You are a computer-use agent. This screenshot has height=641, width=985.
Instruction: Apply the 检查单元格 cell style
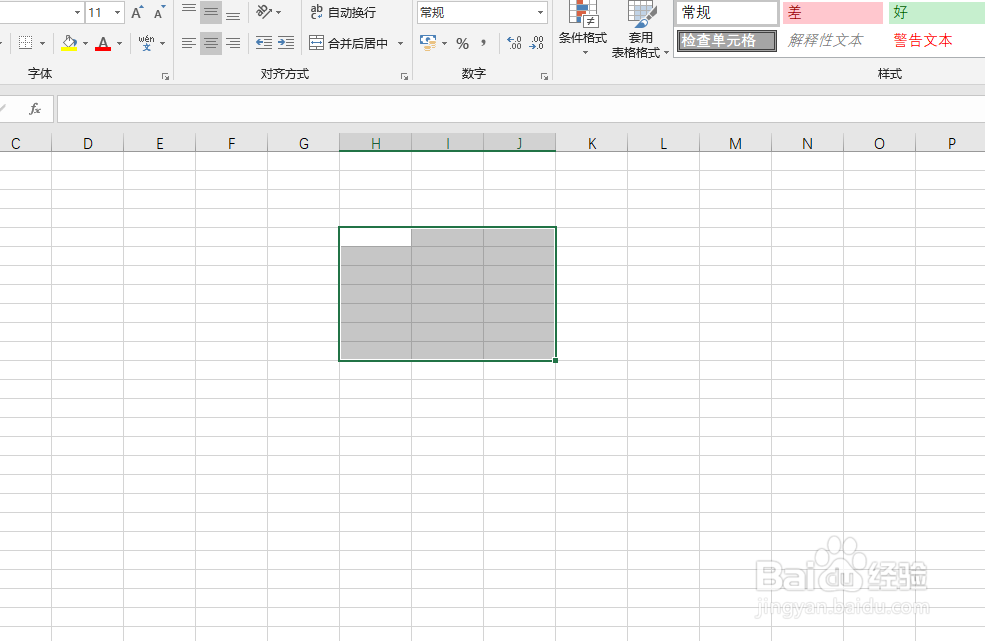point(727,41)
